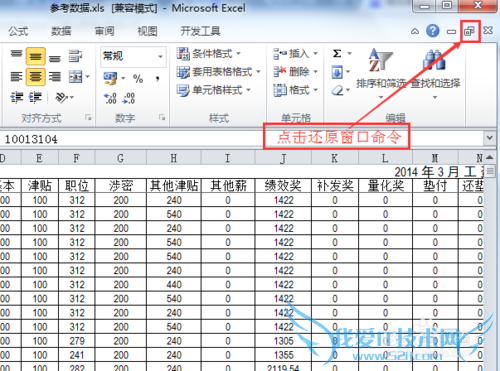Open number format combo box 常规
Viewport: 500px width, 371px height.
click(133, 56)
